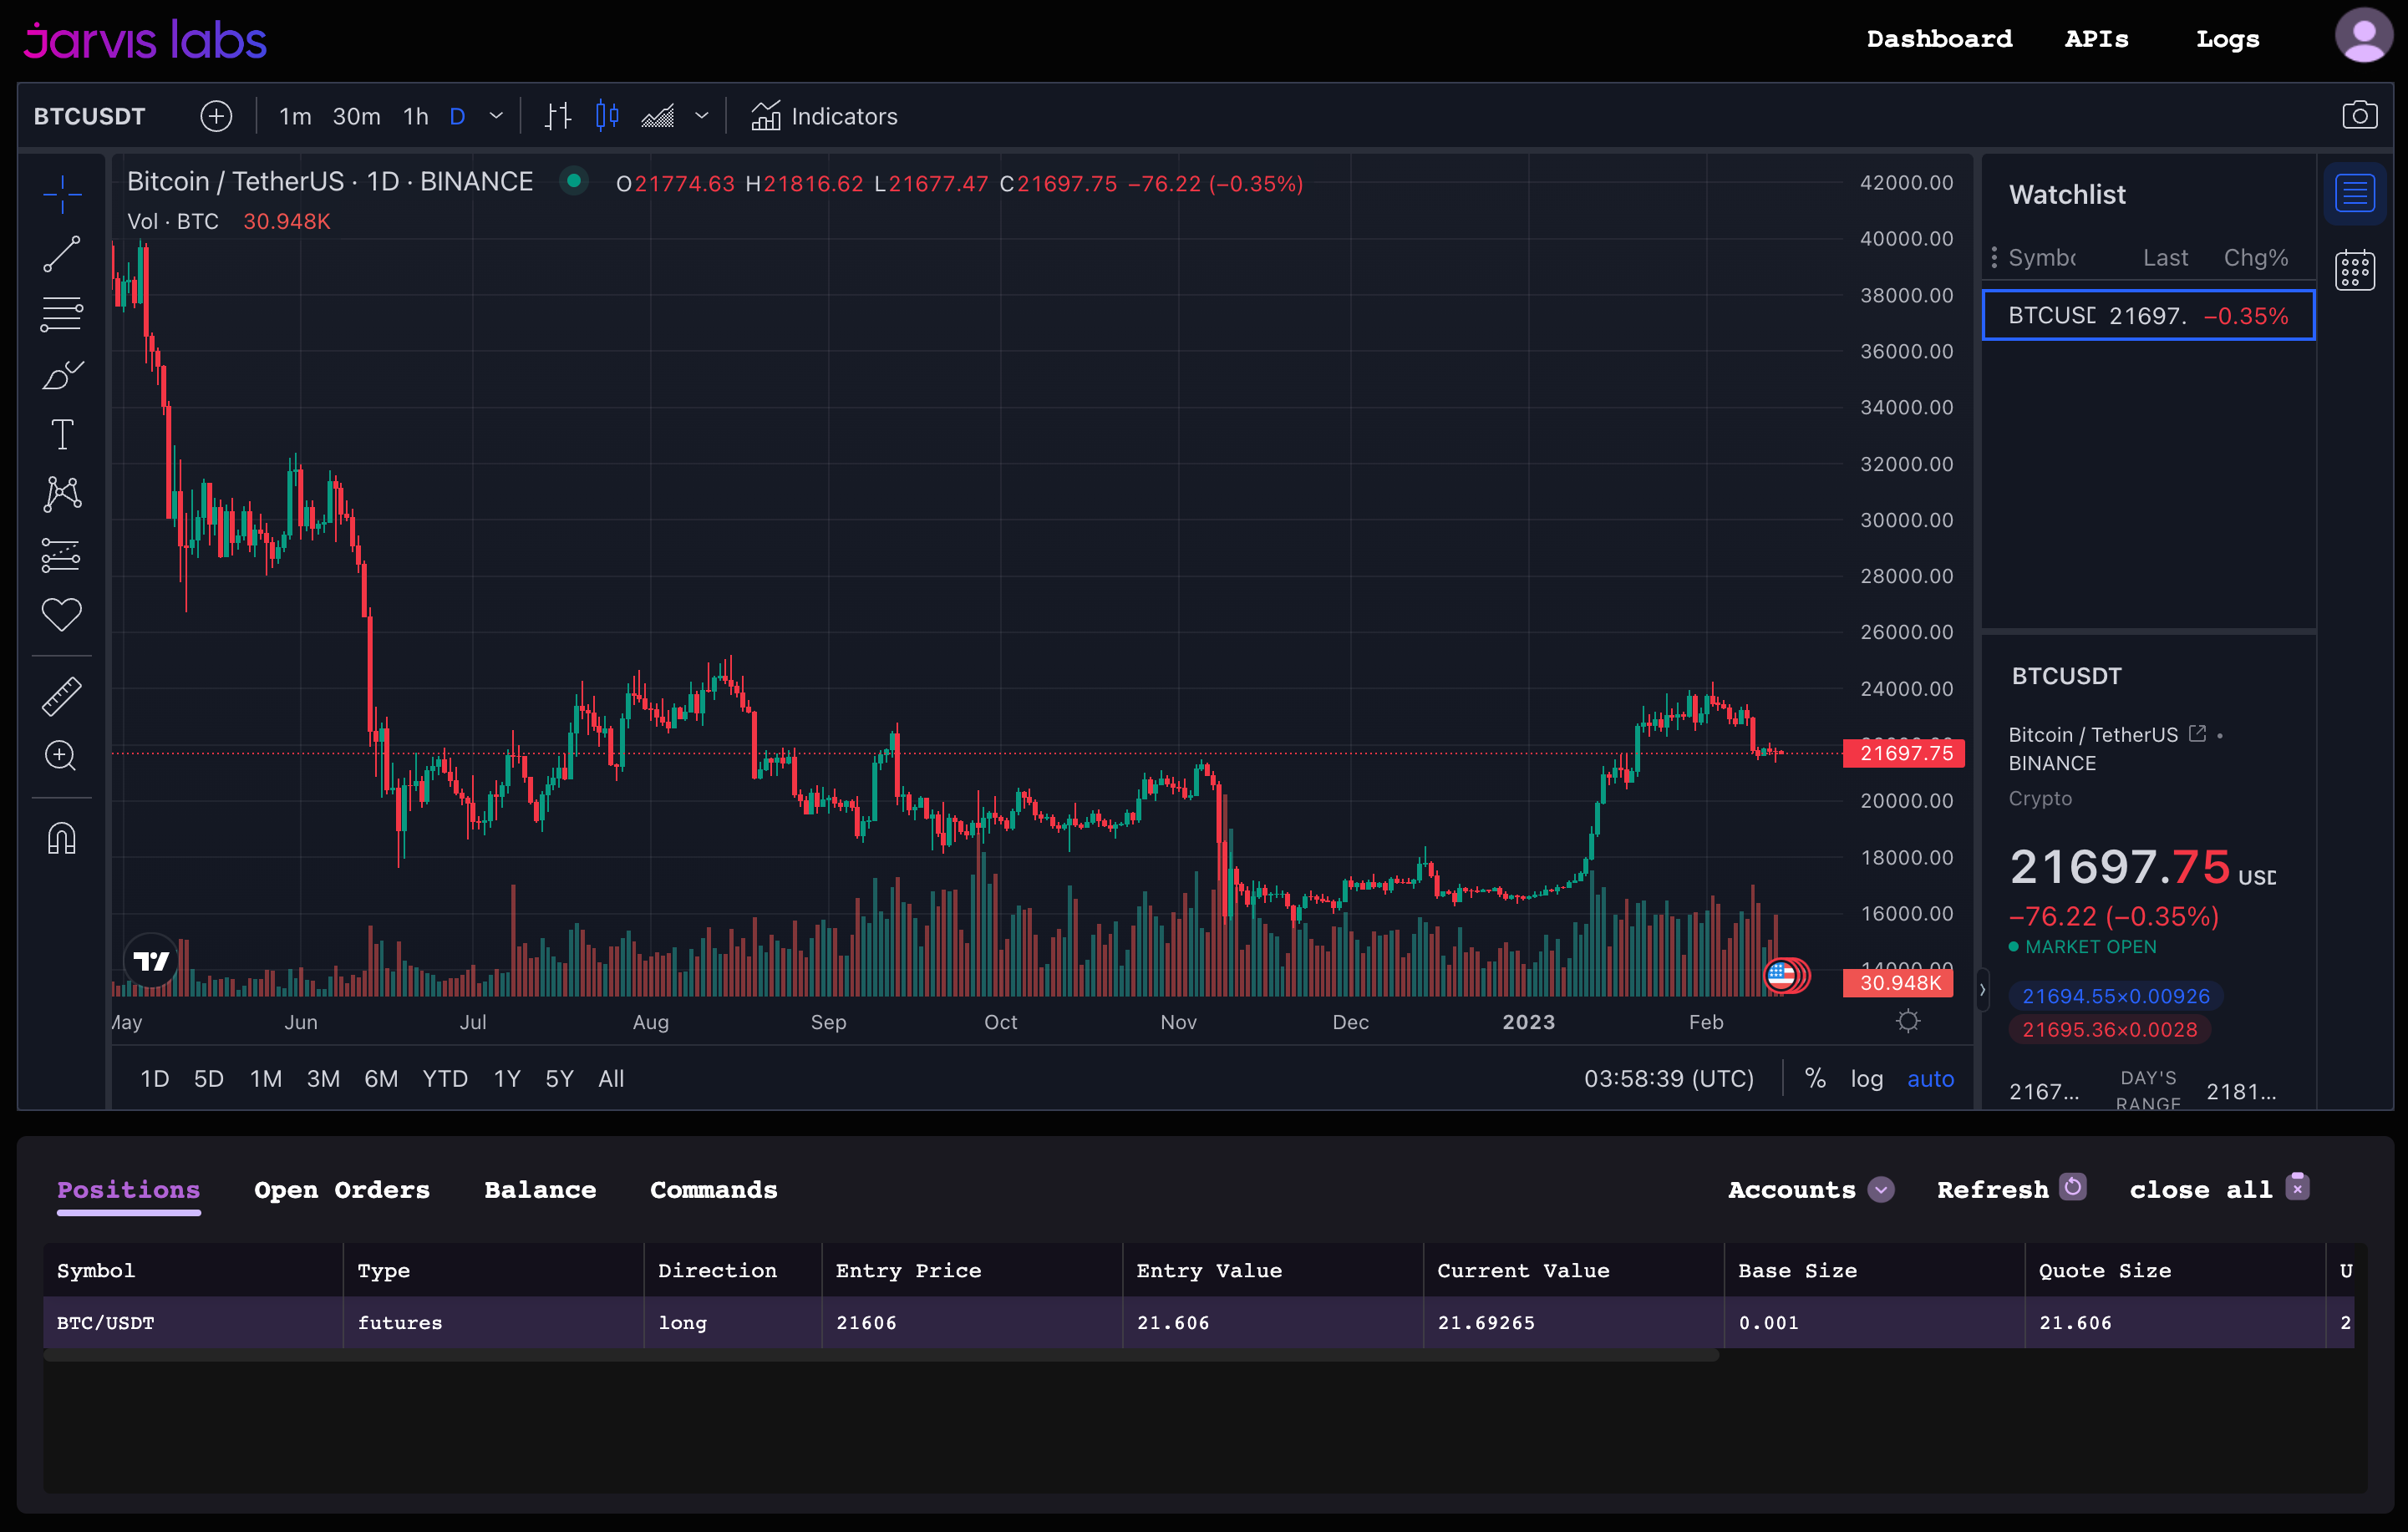Image resolution: width=2408 pixels, height=1532 pixels.
Task: Select the brush drawing tool
Action: tap(61, 376)
